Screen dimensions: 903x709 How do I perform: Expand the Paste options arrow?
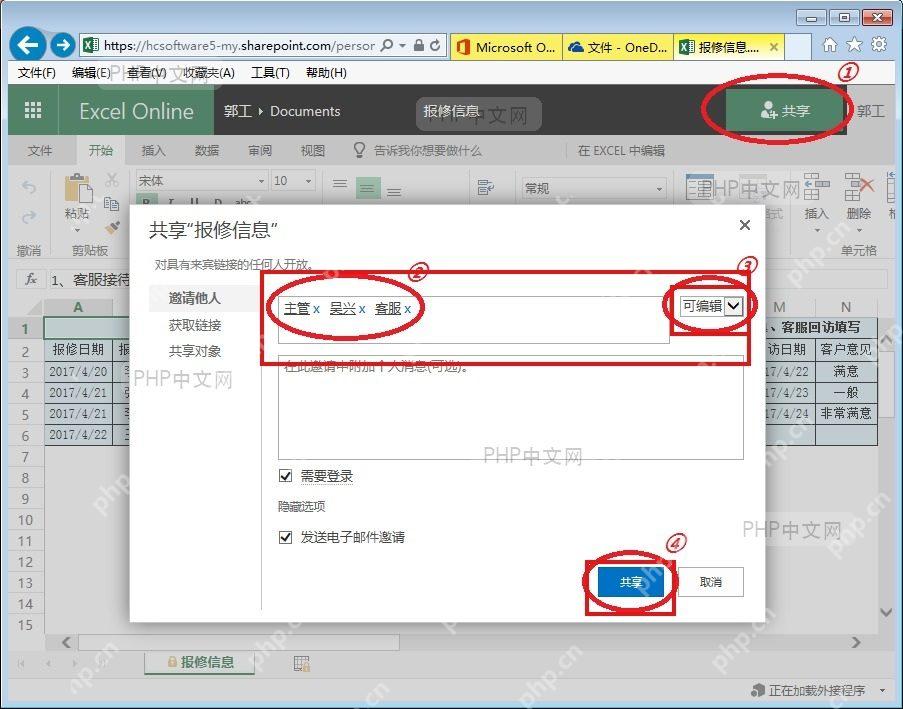(x=77, y=230)
